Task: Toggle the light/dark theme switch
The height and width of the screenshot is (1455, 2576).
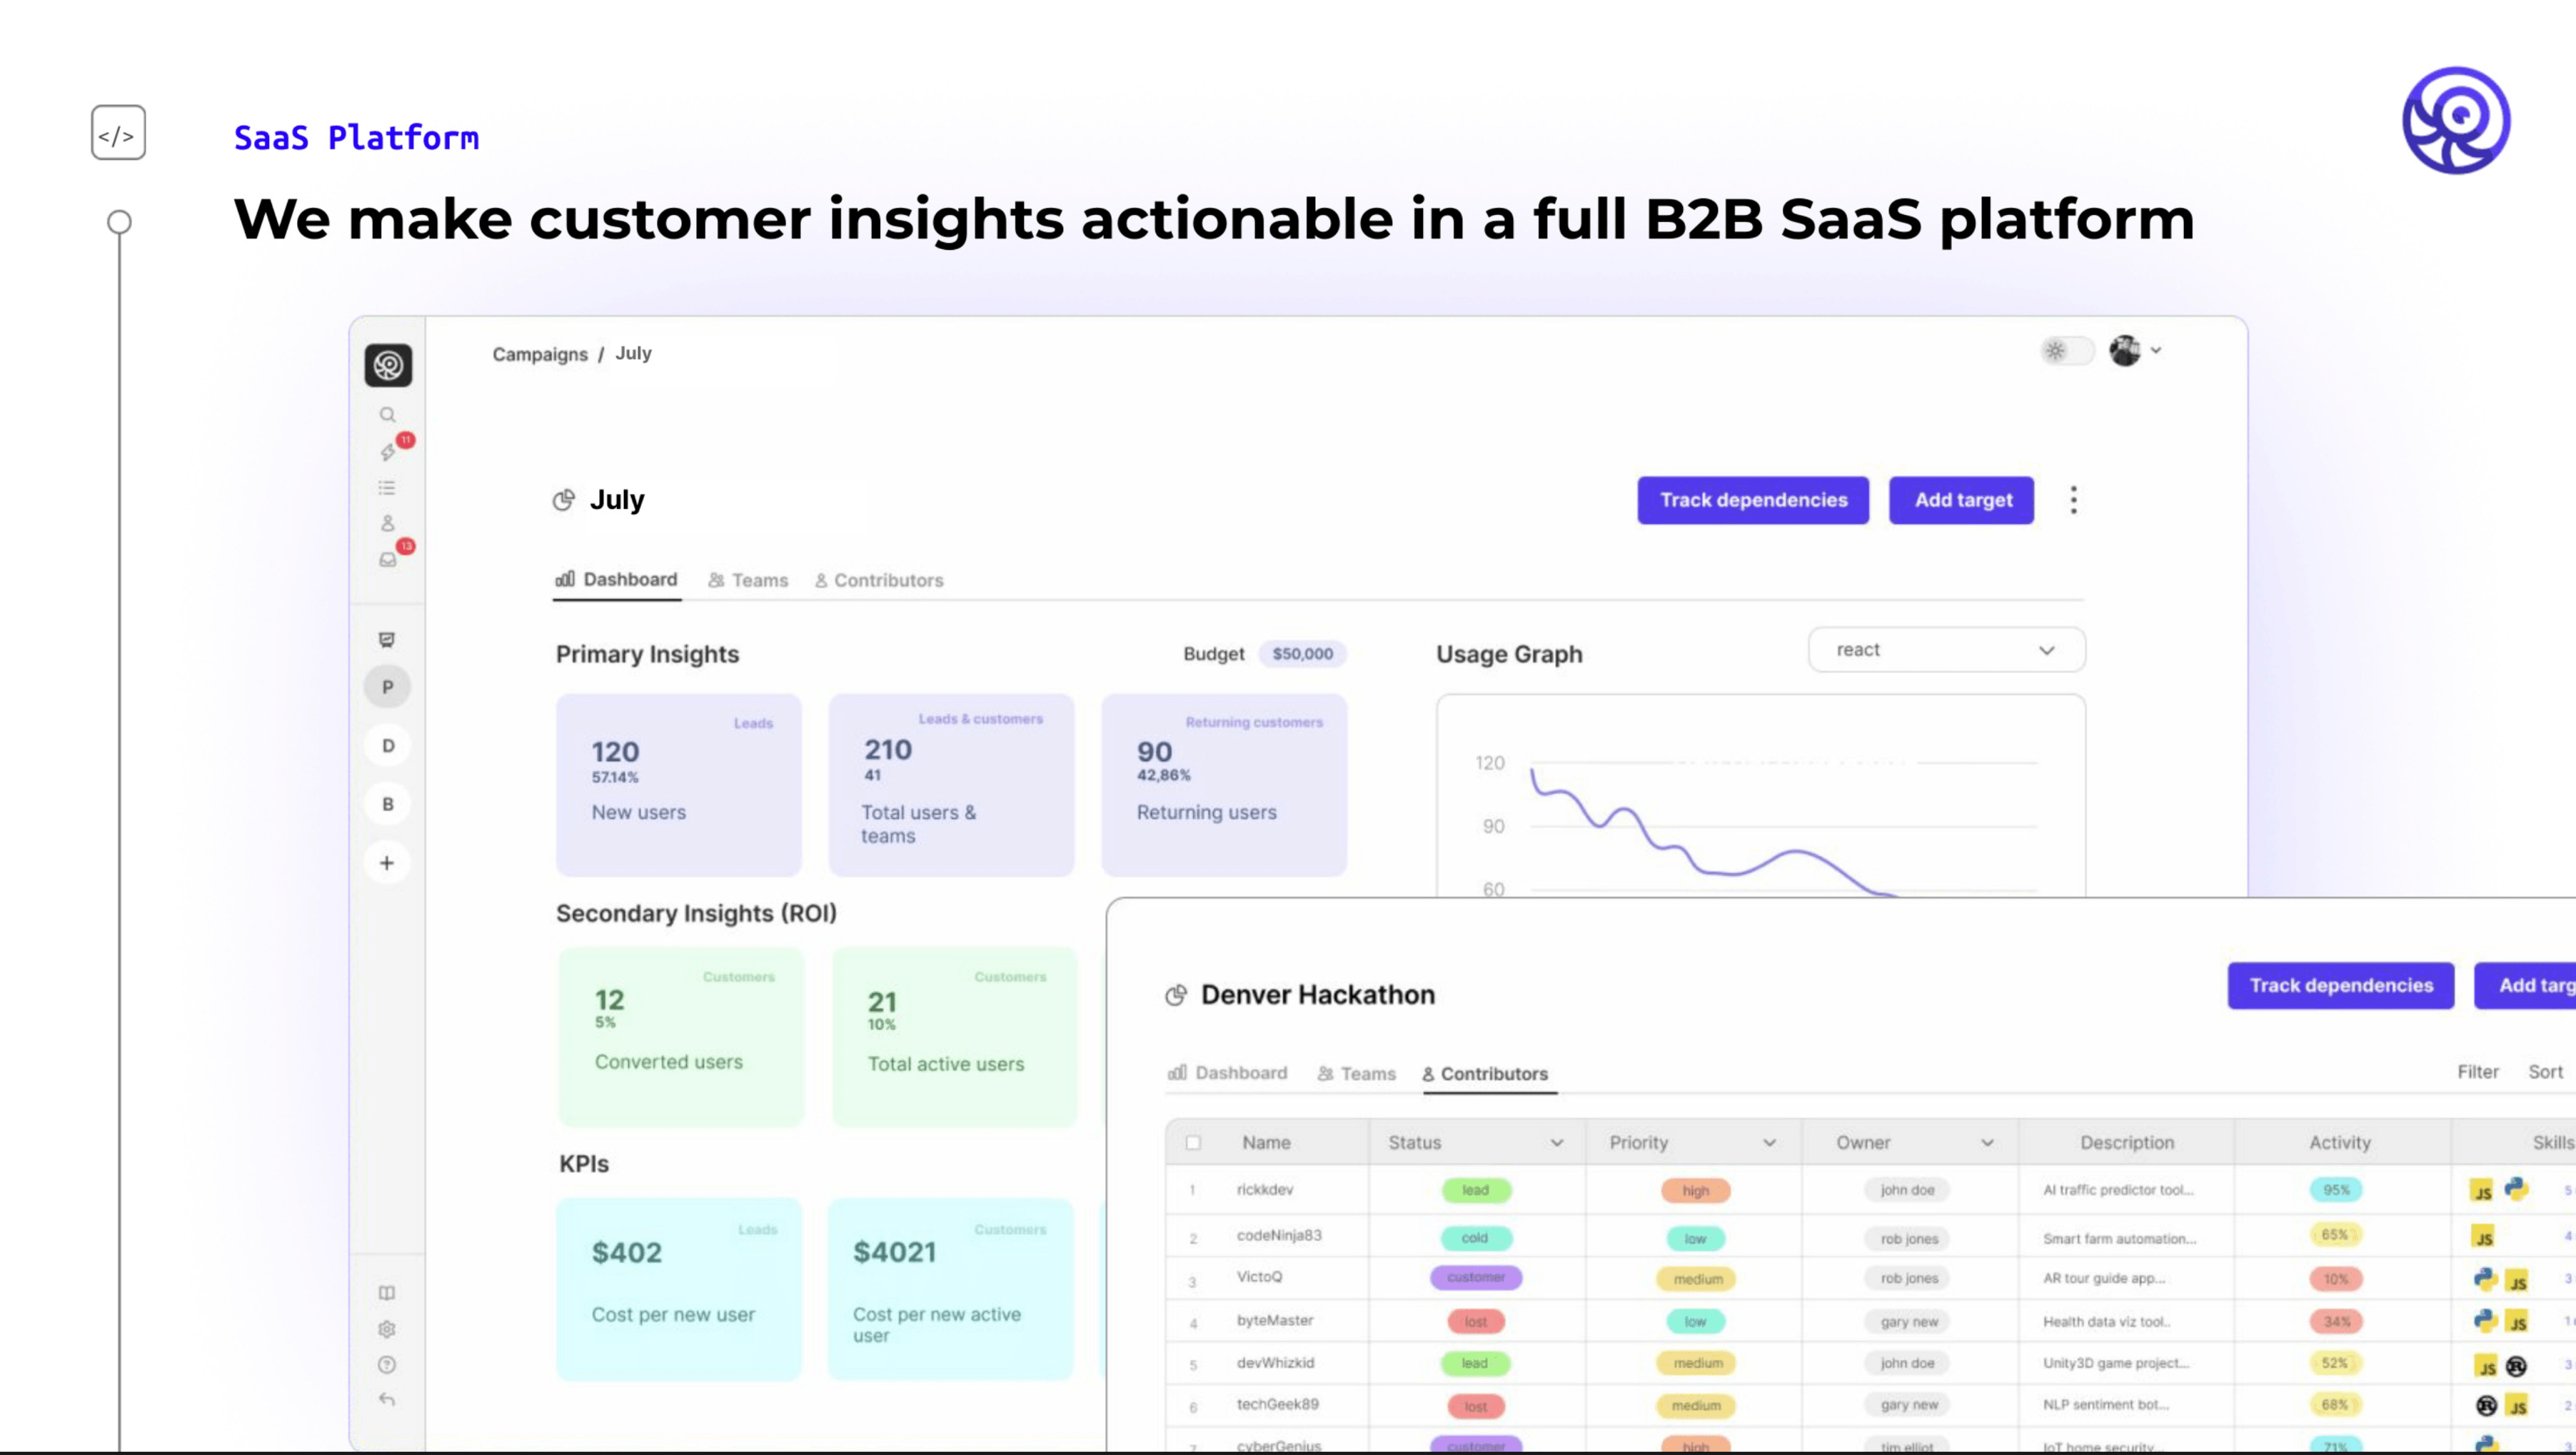Action: [x=2066, y=351]
